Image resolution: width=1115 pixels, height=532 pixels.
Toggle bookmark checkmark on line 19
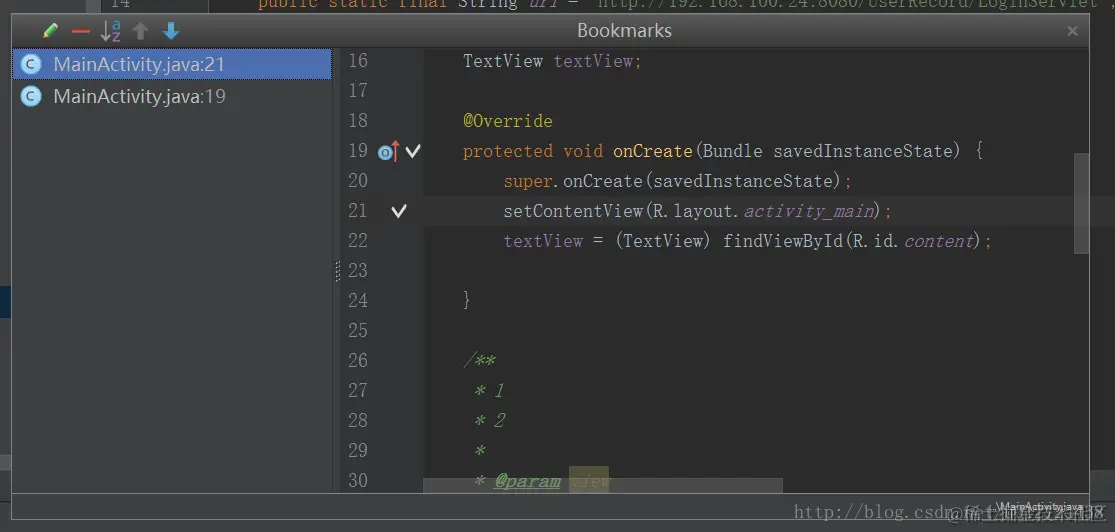coord(413,151)
